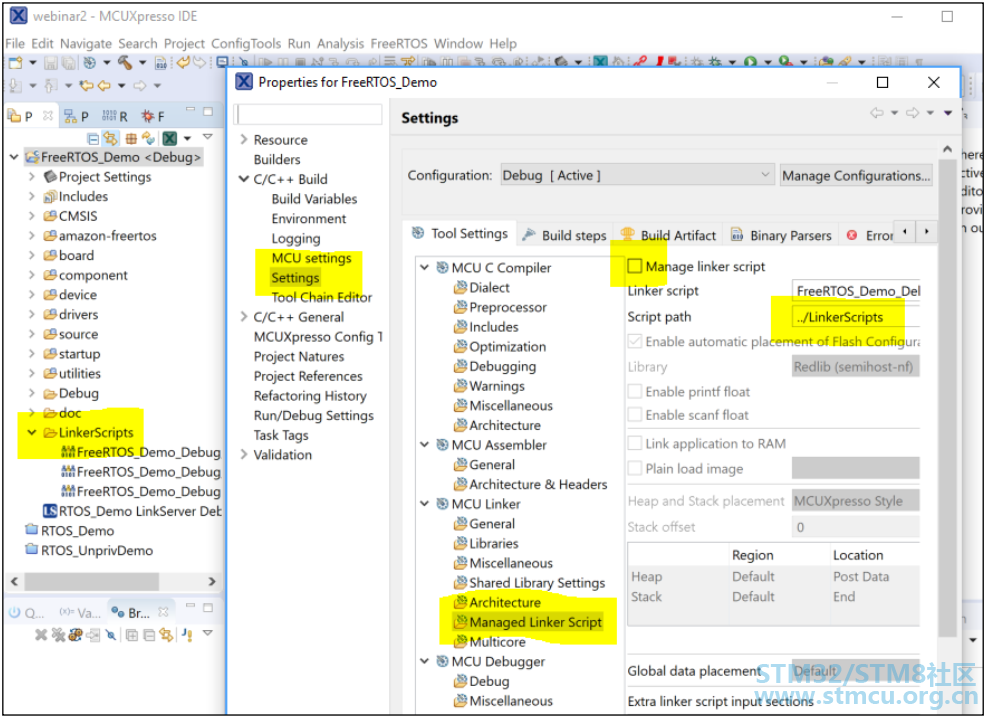Open the Library Redlib dropdown

[x=855, y=367]
